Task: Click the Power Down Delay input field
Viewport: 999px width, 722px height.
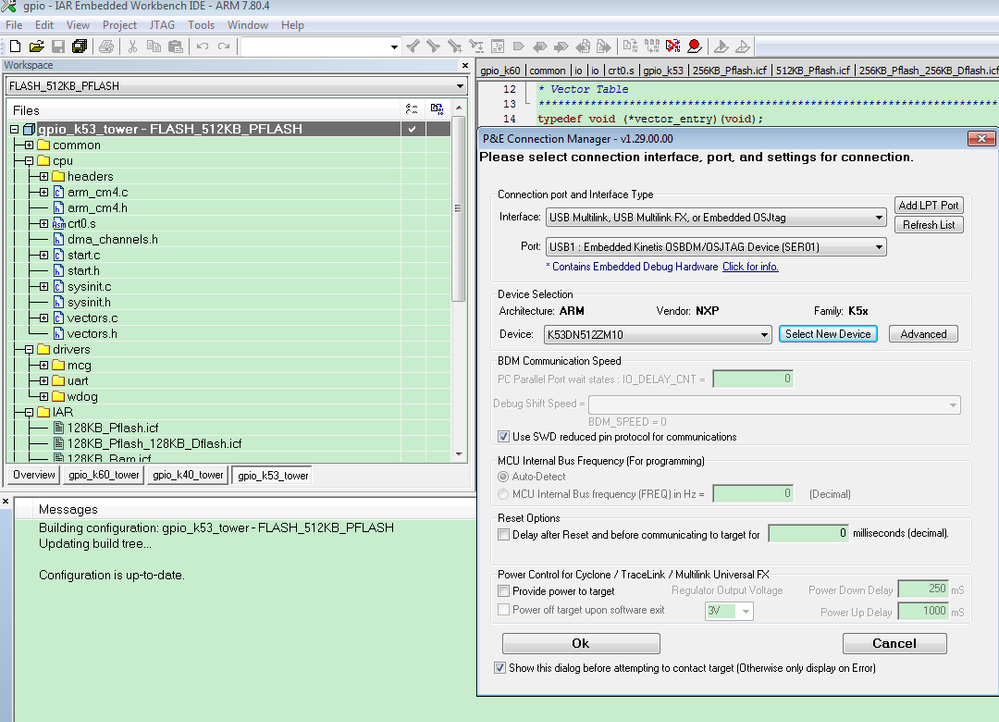Action: [x=923, y=589]
